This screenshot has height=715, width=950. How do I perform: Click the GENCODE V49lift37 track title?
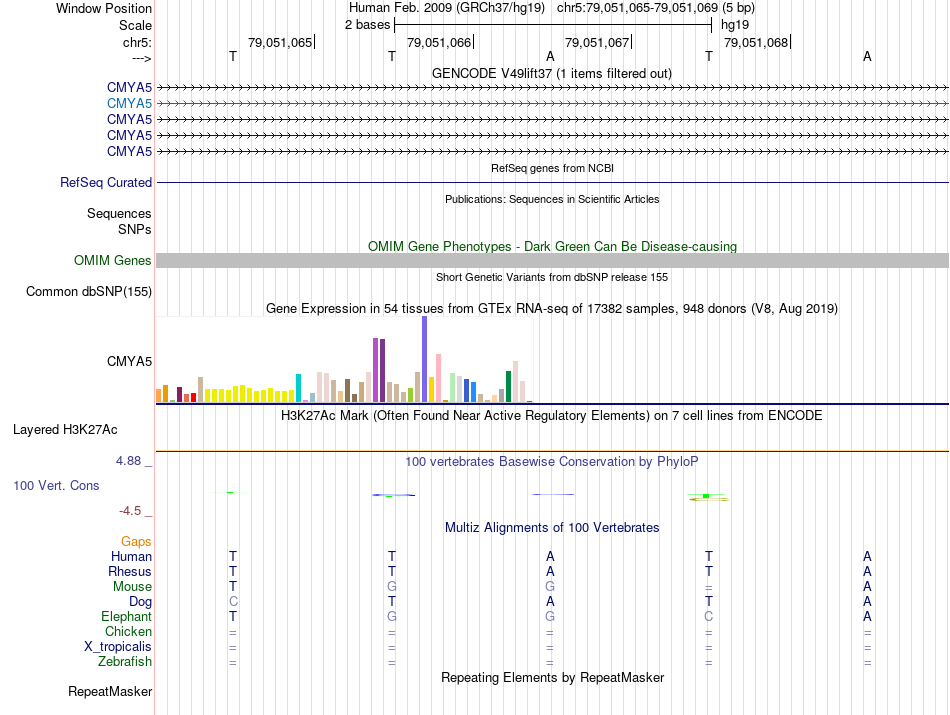tap(552, 73)
